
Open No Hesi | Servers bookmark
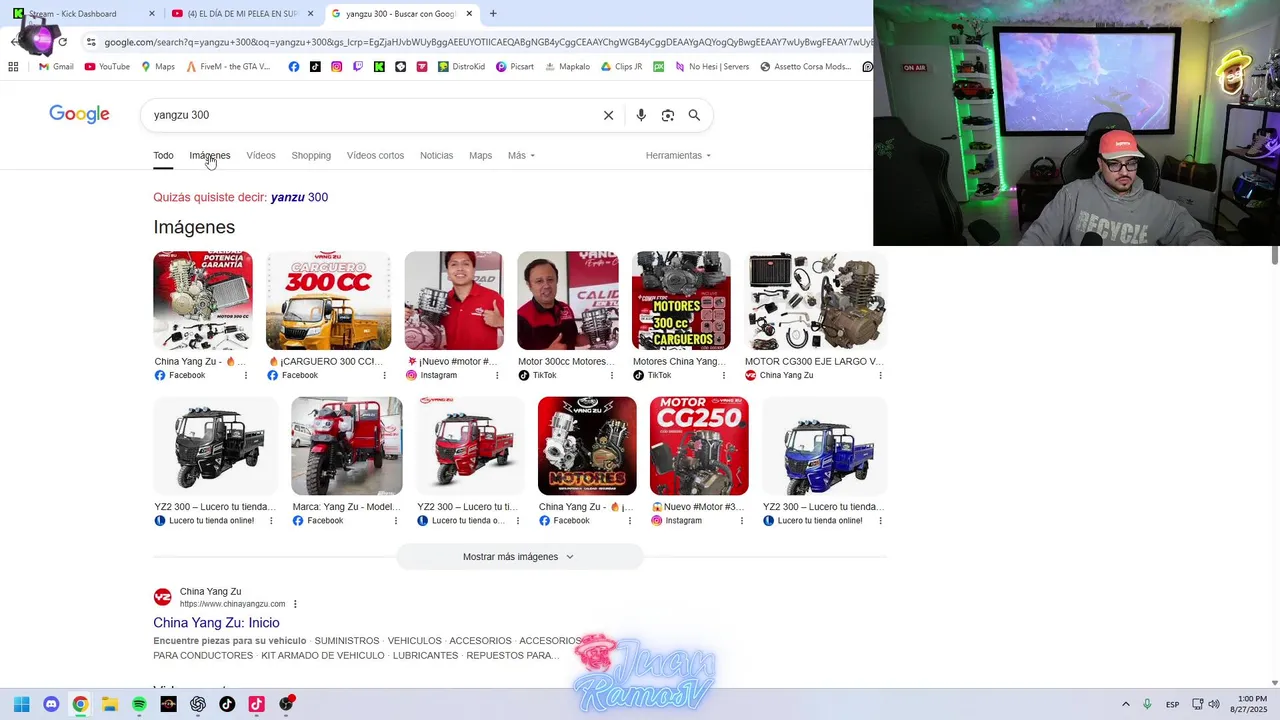(711, 67)
